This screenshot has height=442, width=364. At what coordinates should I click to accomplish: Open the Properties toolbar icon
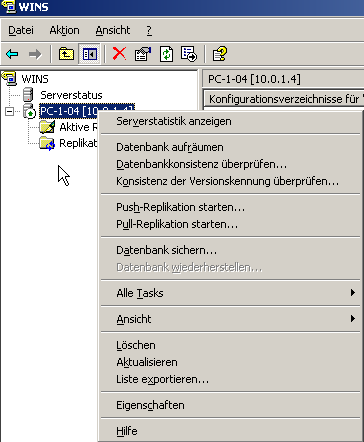(x=143, y=54)
